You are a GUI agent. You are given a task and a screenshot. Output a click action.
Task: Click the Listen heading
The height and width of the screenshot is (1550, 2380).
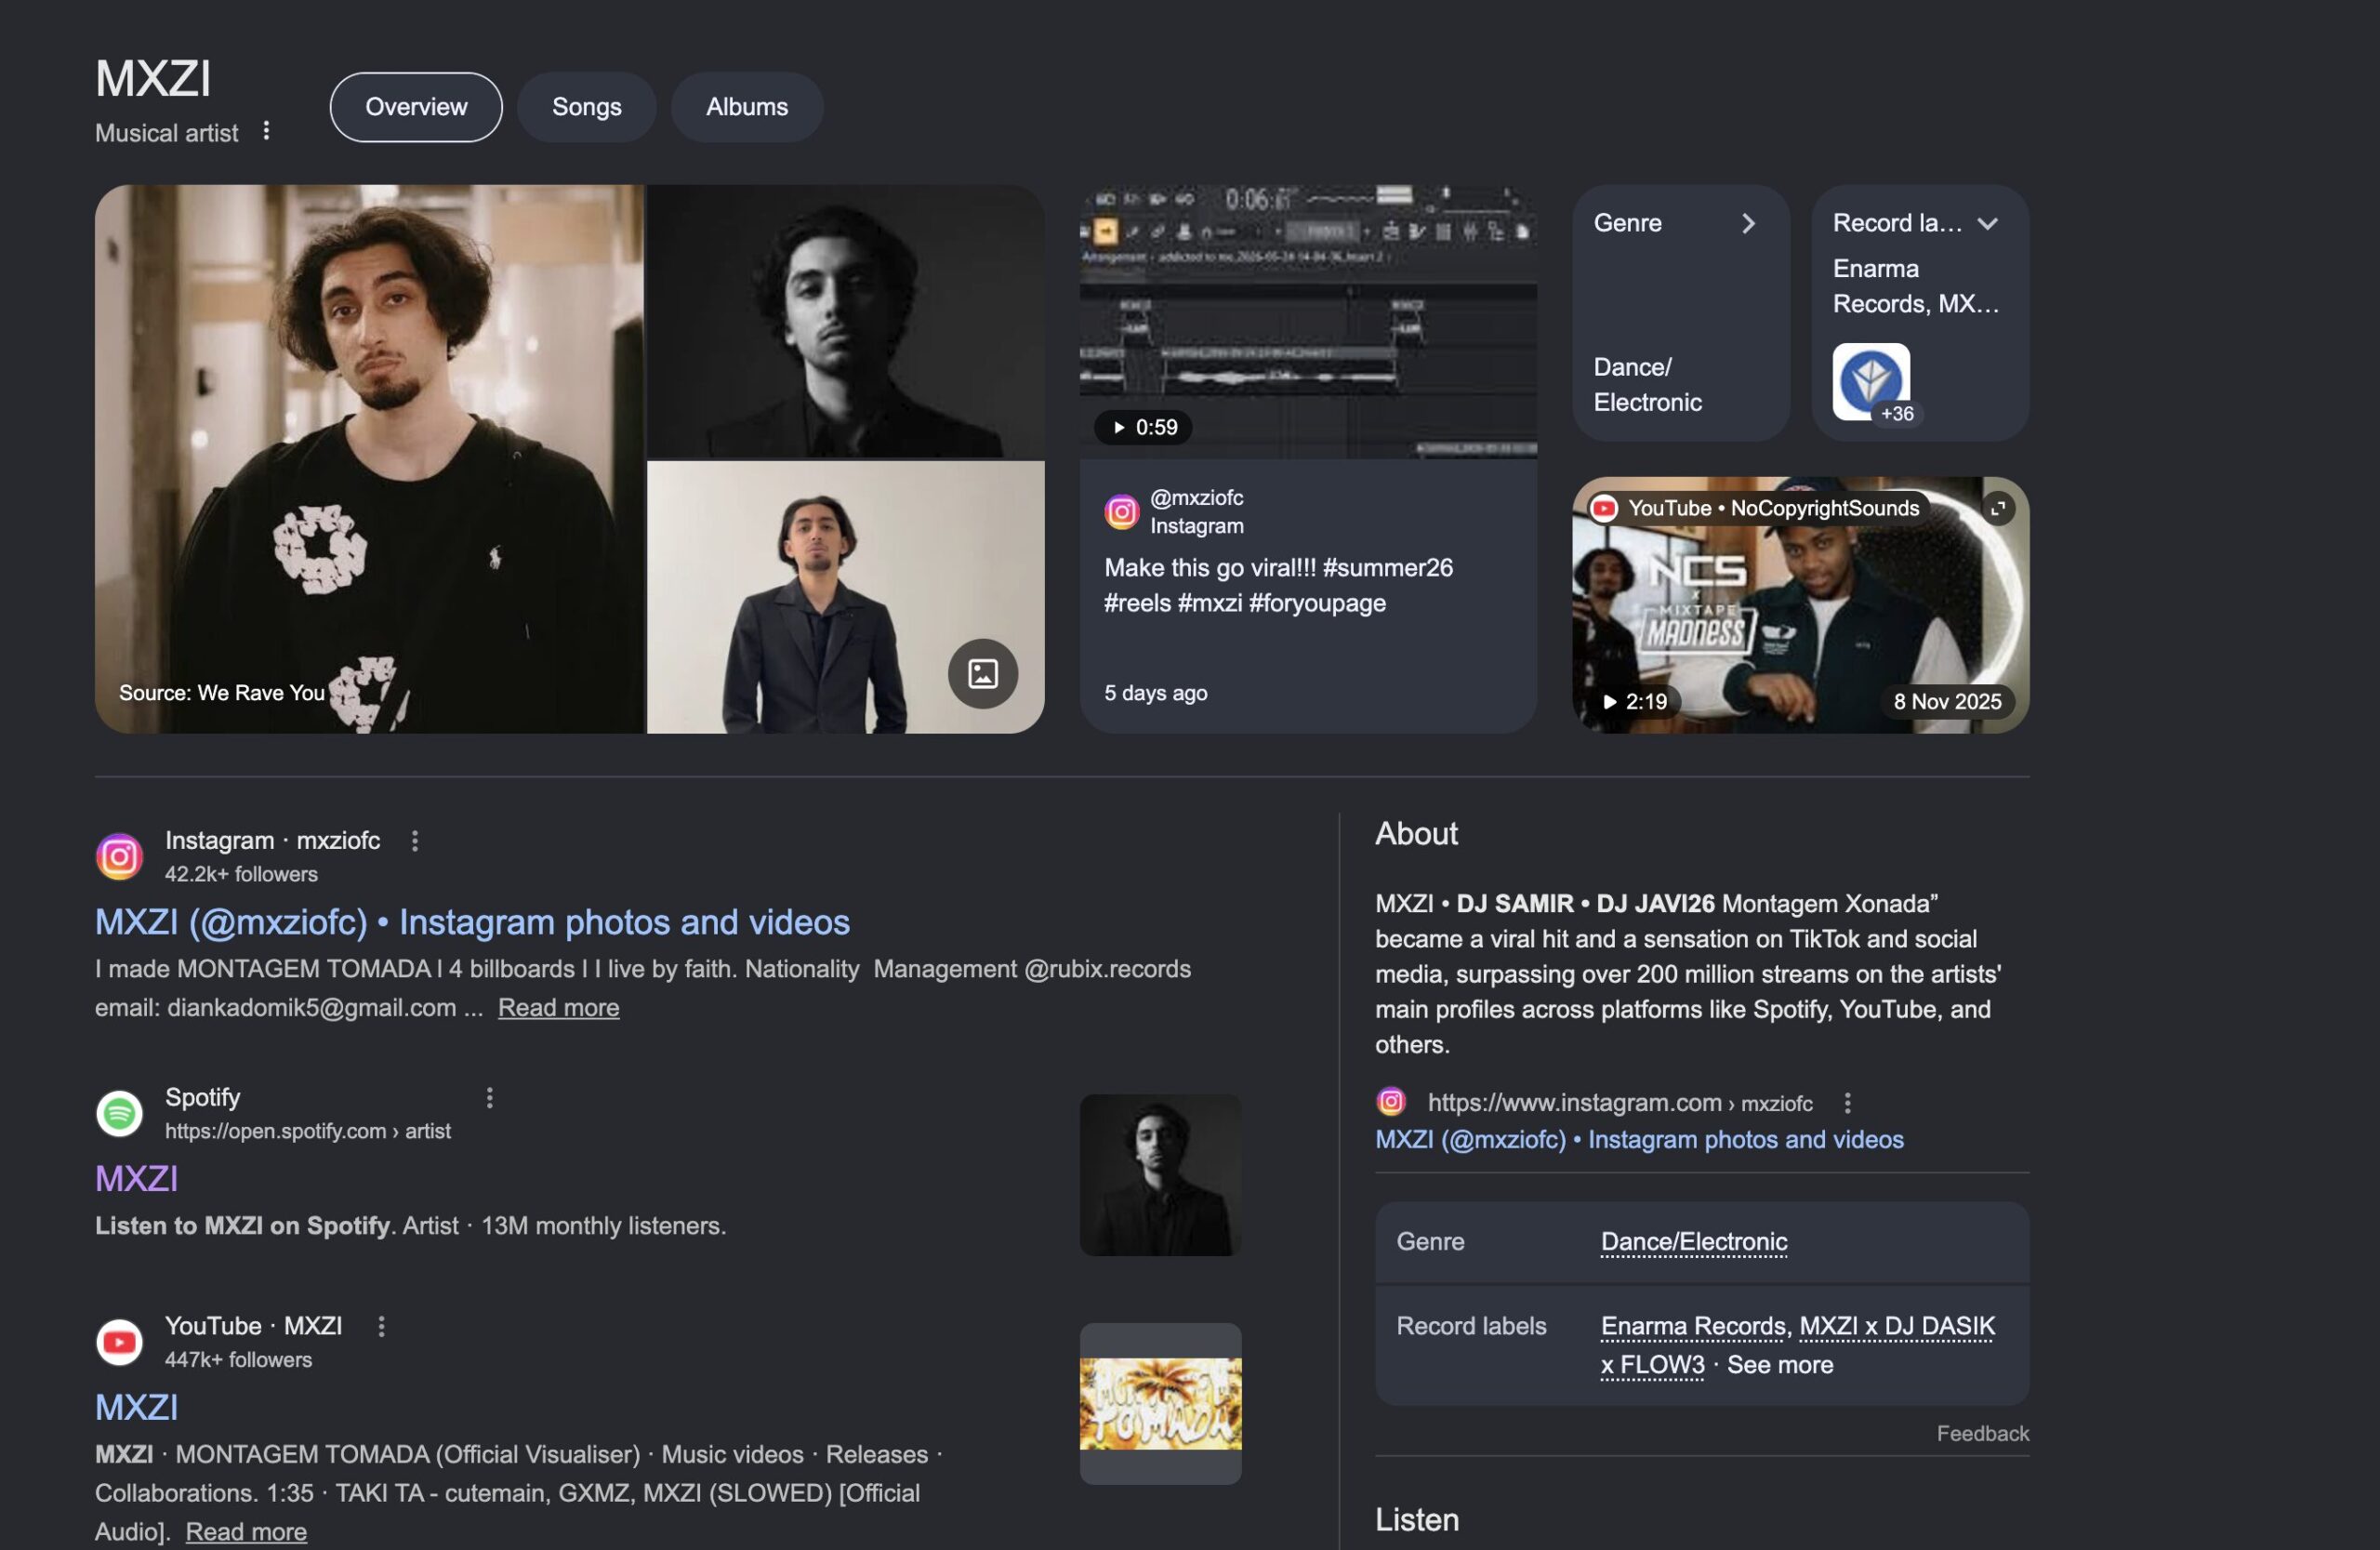point(1416,1520)
